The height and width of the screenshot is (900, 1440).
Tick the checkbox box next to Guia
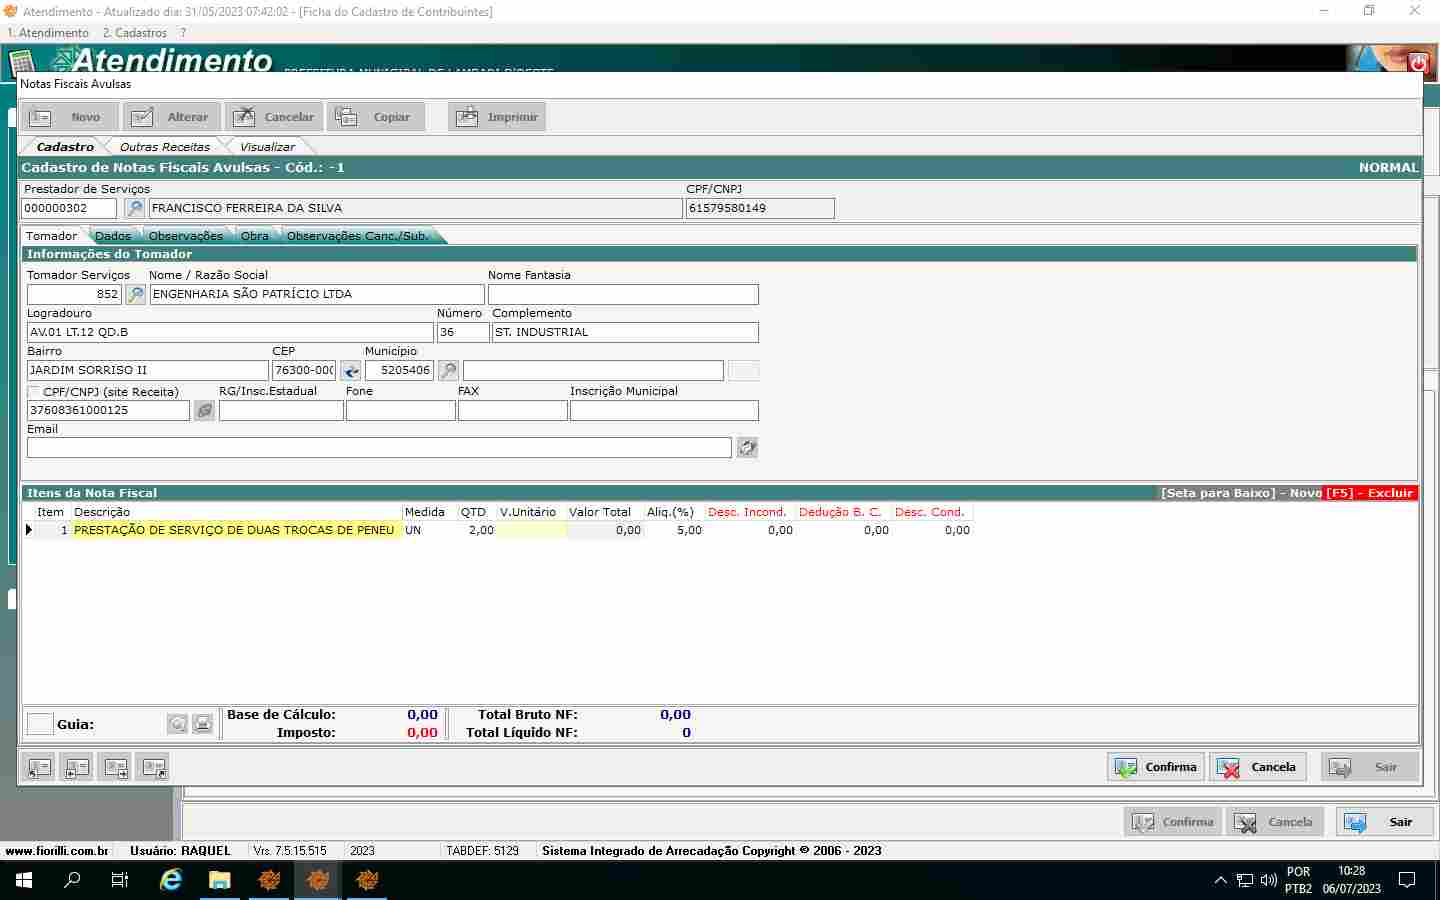[x=40, y=724]
